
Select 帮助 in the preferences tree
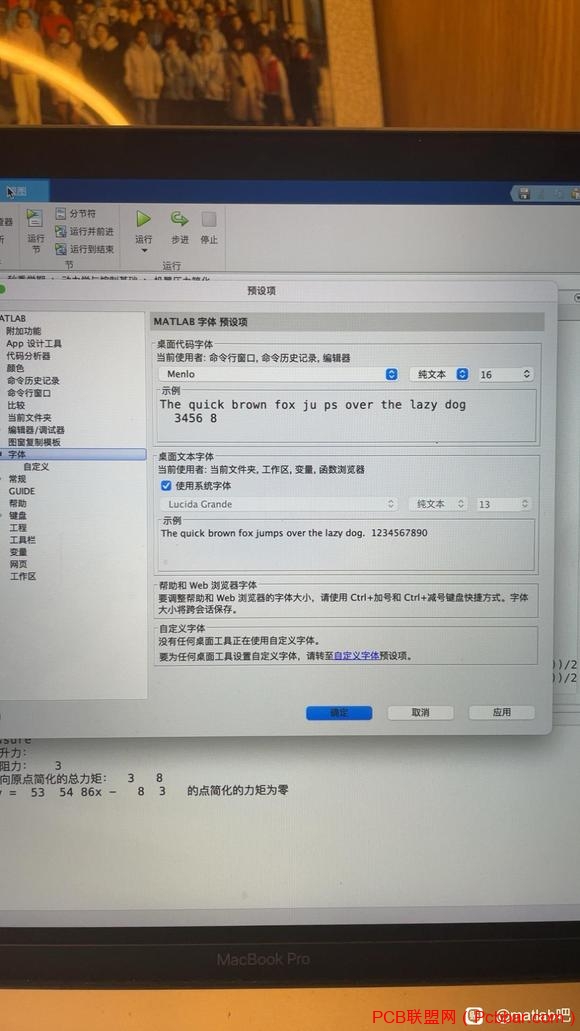(18, 504)
